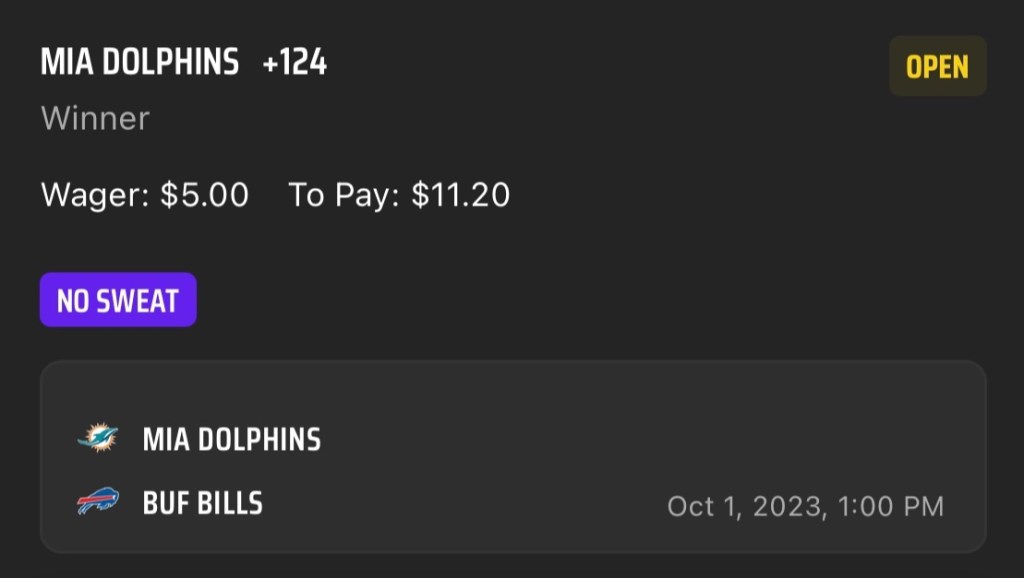The width and height of the screenshot is (1024, 578).
Task: Open MIA DOLPHINS team in matchup card
Action: click(232, 439)
